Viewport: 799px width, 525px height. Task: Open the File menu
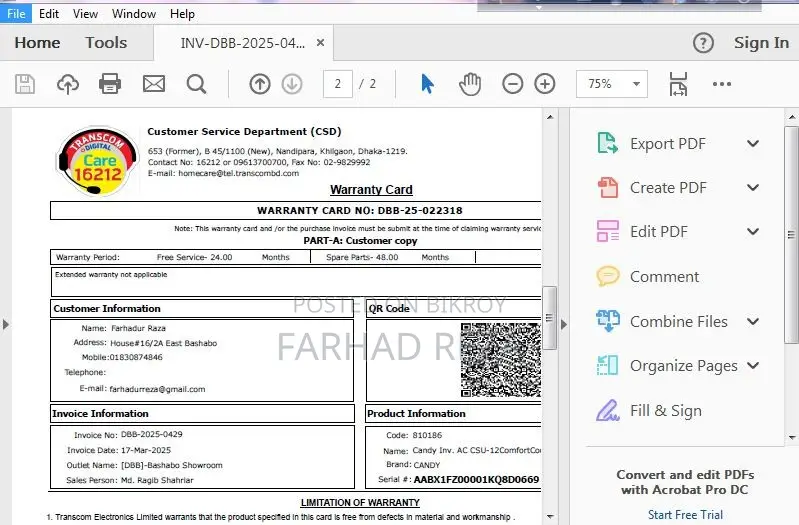click(16, 14)
